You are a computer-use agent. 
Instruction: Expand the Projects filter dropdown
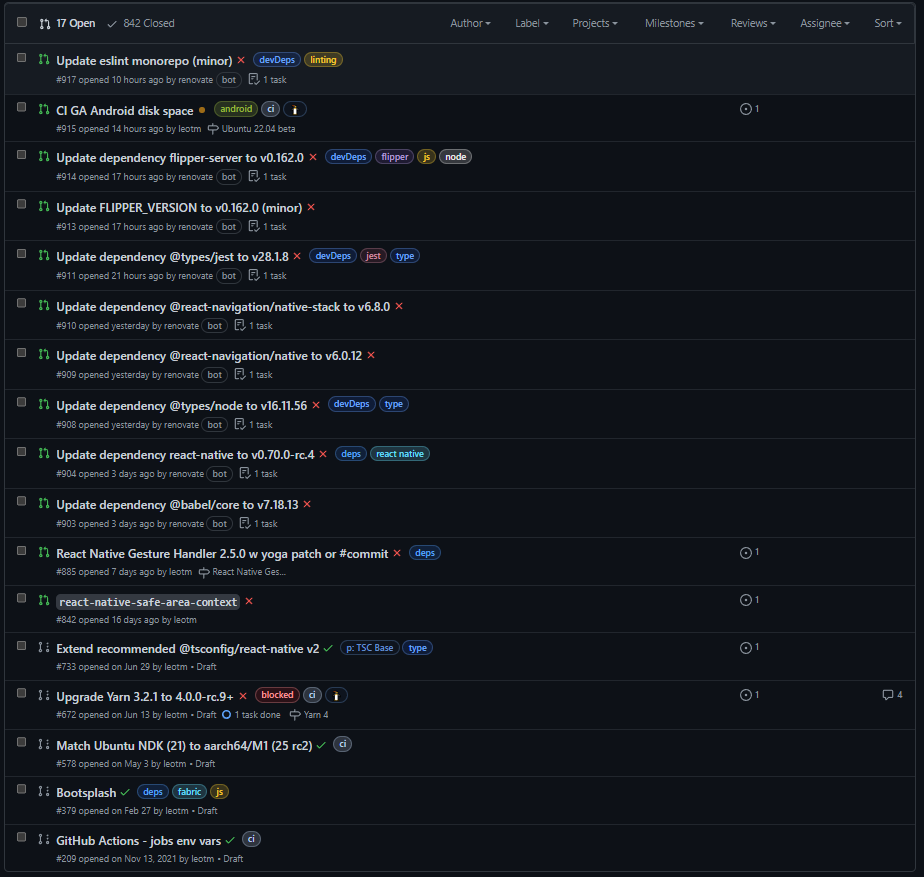click(x=595, y=23)
